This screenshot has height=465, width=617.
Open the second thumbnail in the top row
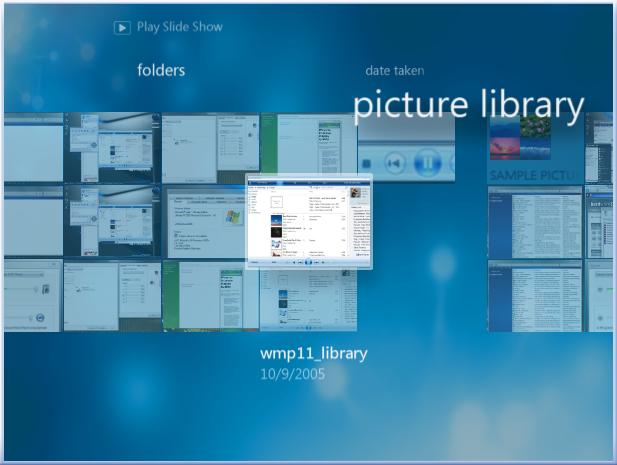pyautogui.click(x=111, y=146)
